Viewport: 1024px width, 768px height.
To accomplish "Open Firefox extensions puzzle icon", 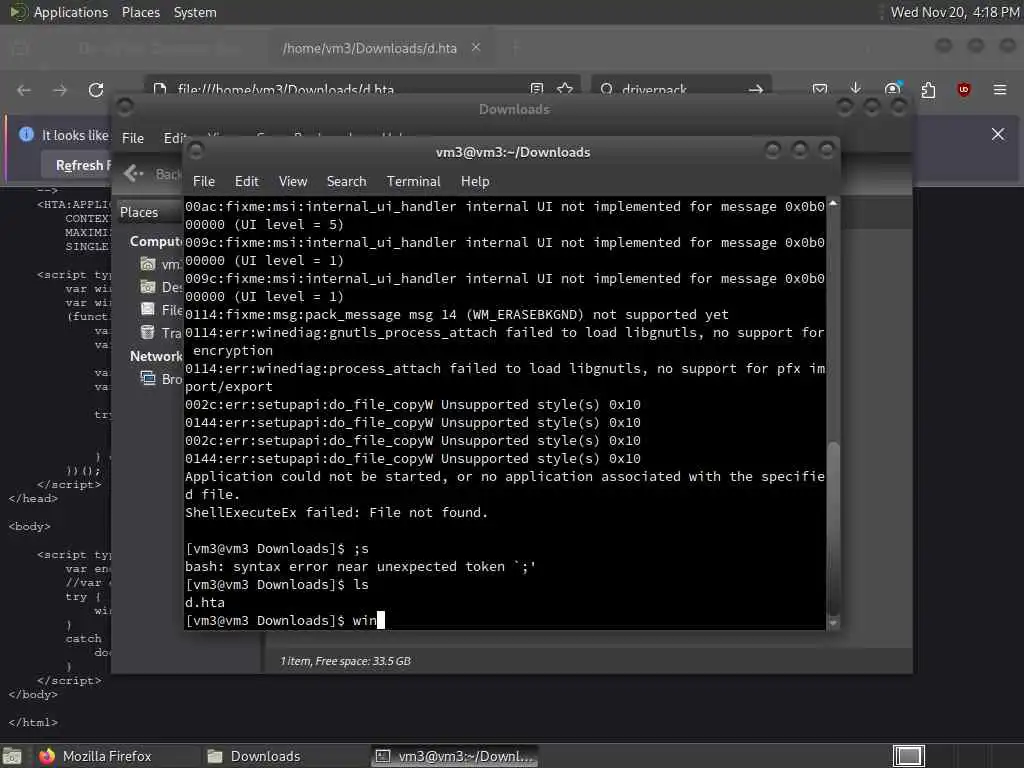I will 928,89.
